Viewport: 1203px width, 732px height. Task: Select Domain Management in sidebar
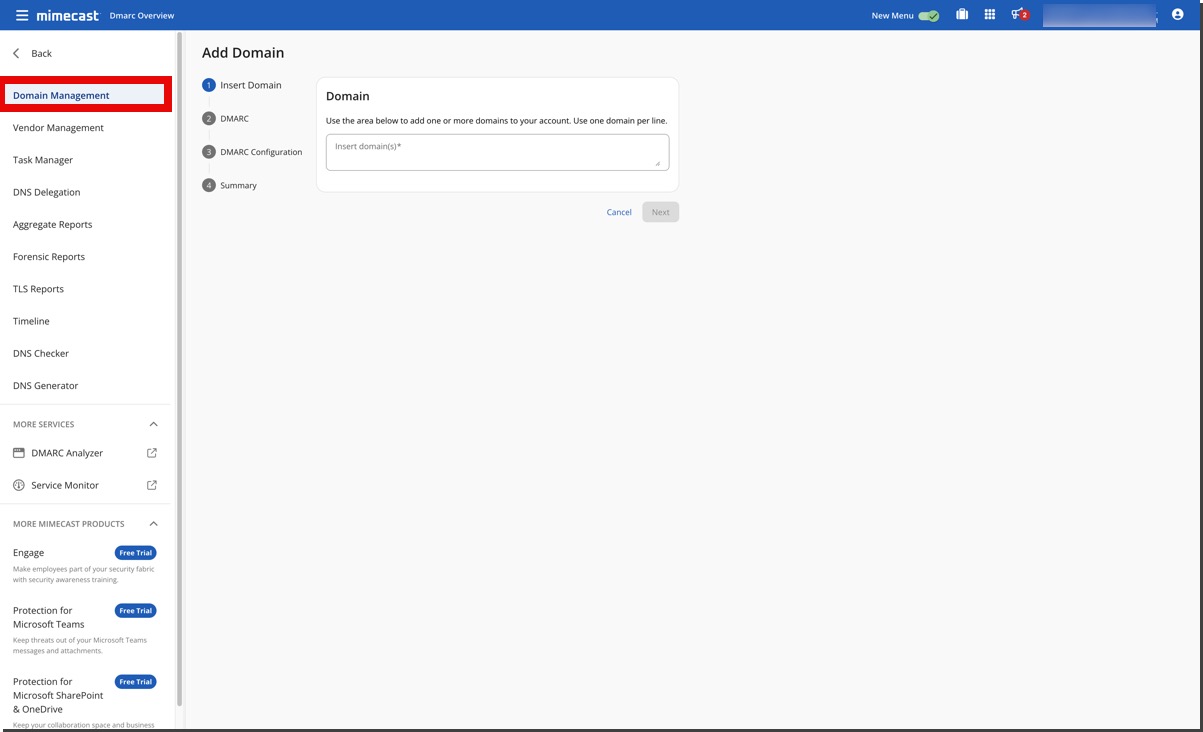(85, 95)
